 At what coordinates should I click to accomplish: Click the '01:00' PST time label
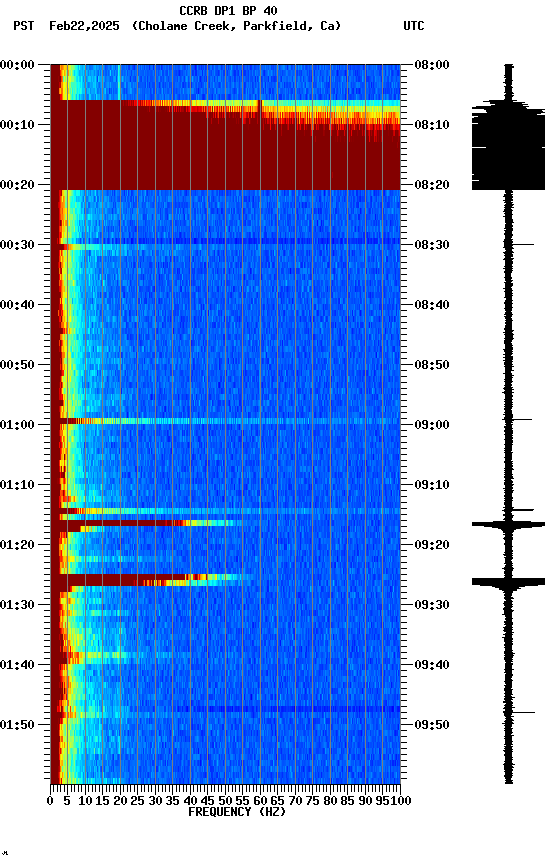pos(17,425)
